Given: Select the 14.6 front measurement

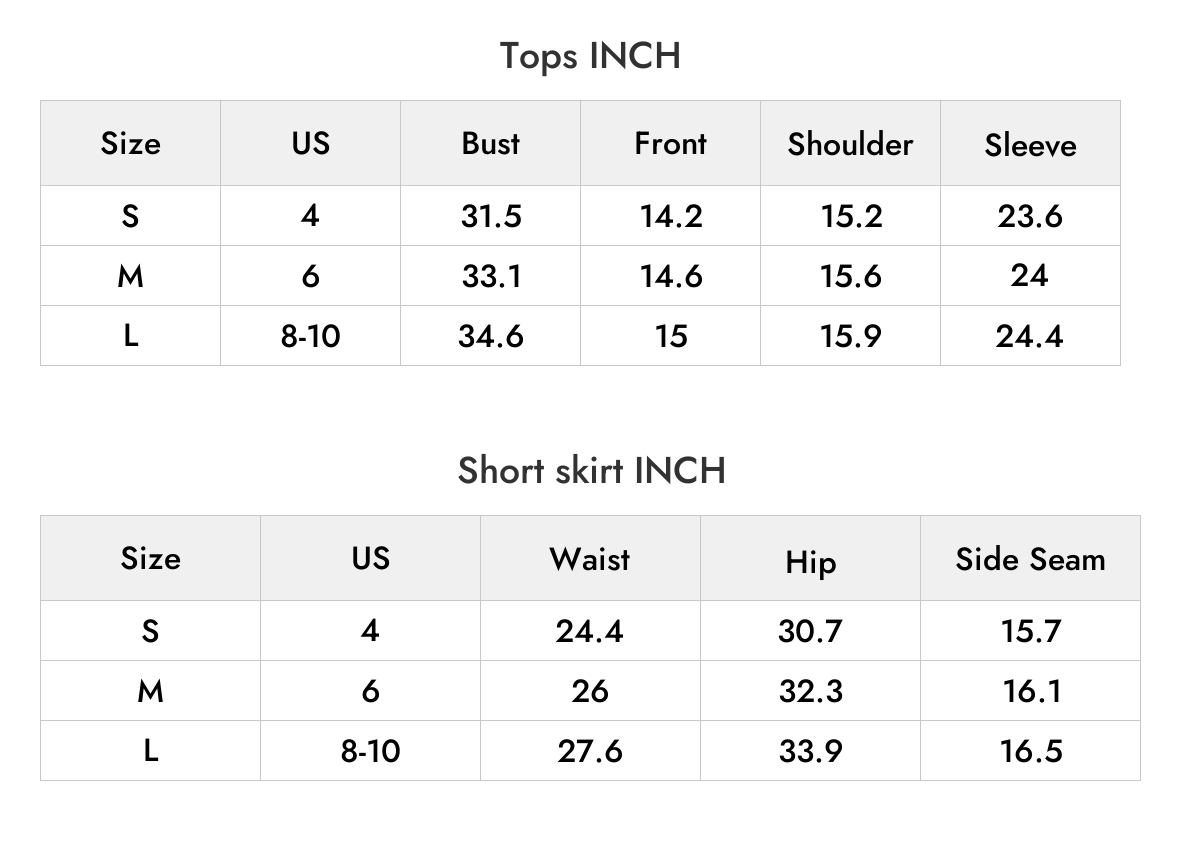Looking at the screenshot, I should click(671, 276).
